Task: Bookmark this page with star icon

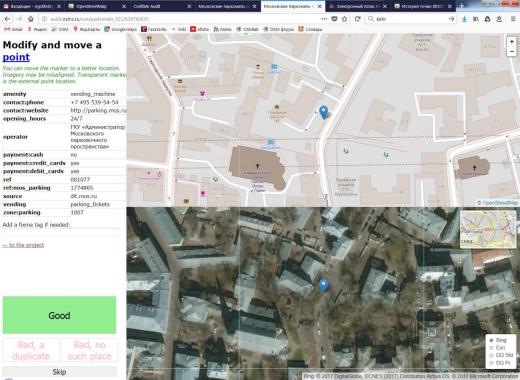Action: click(x=345, y=19)
